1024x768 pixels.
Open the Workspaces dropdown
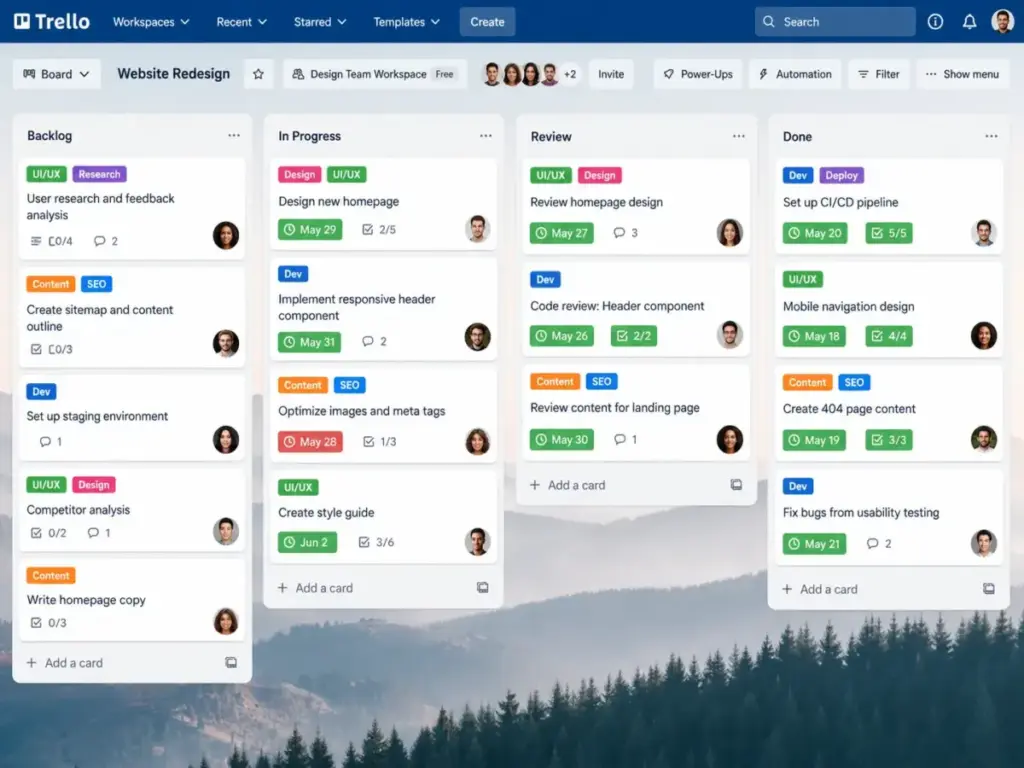[151, 22]
